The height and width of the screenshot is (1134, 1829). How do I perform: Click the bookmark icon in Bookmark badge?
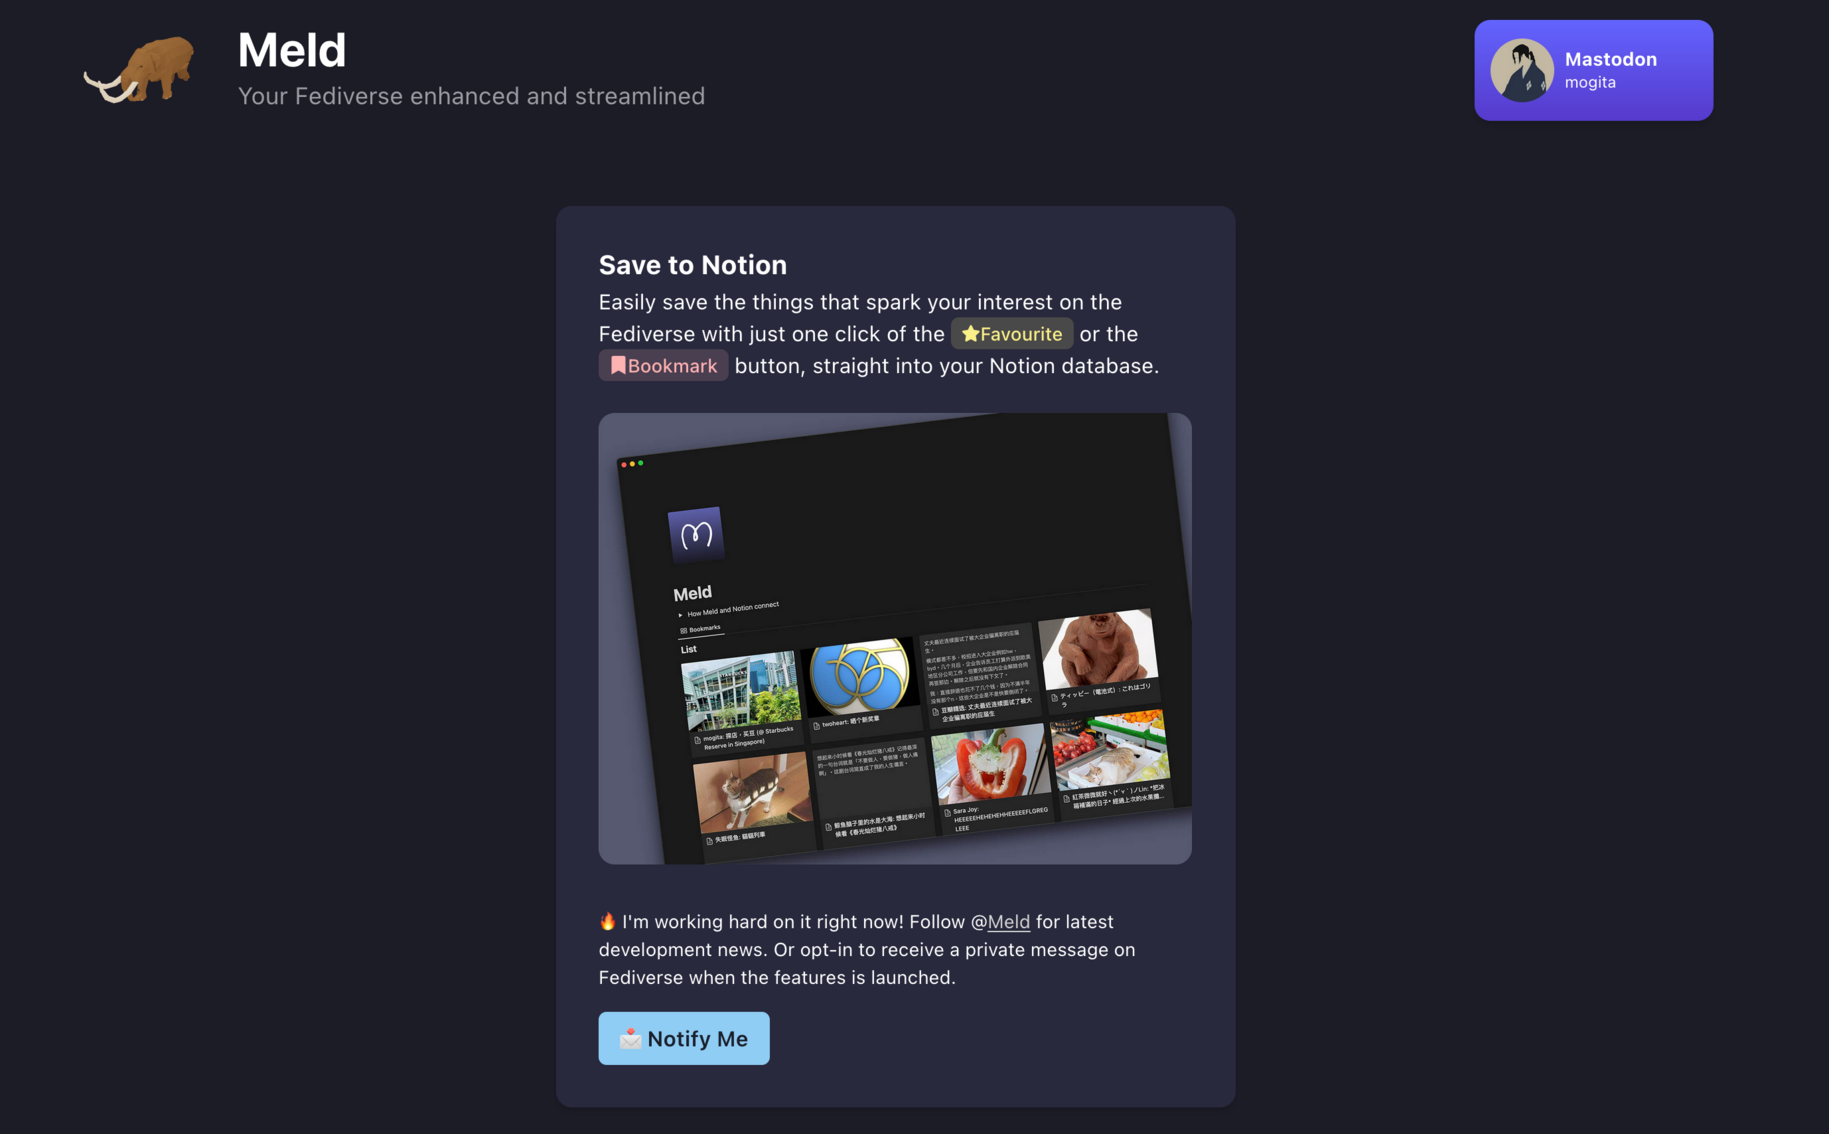click(x=618, y=365)
